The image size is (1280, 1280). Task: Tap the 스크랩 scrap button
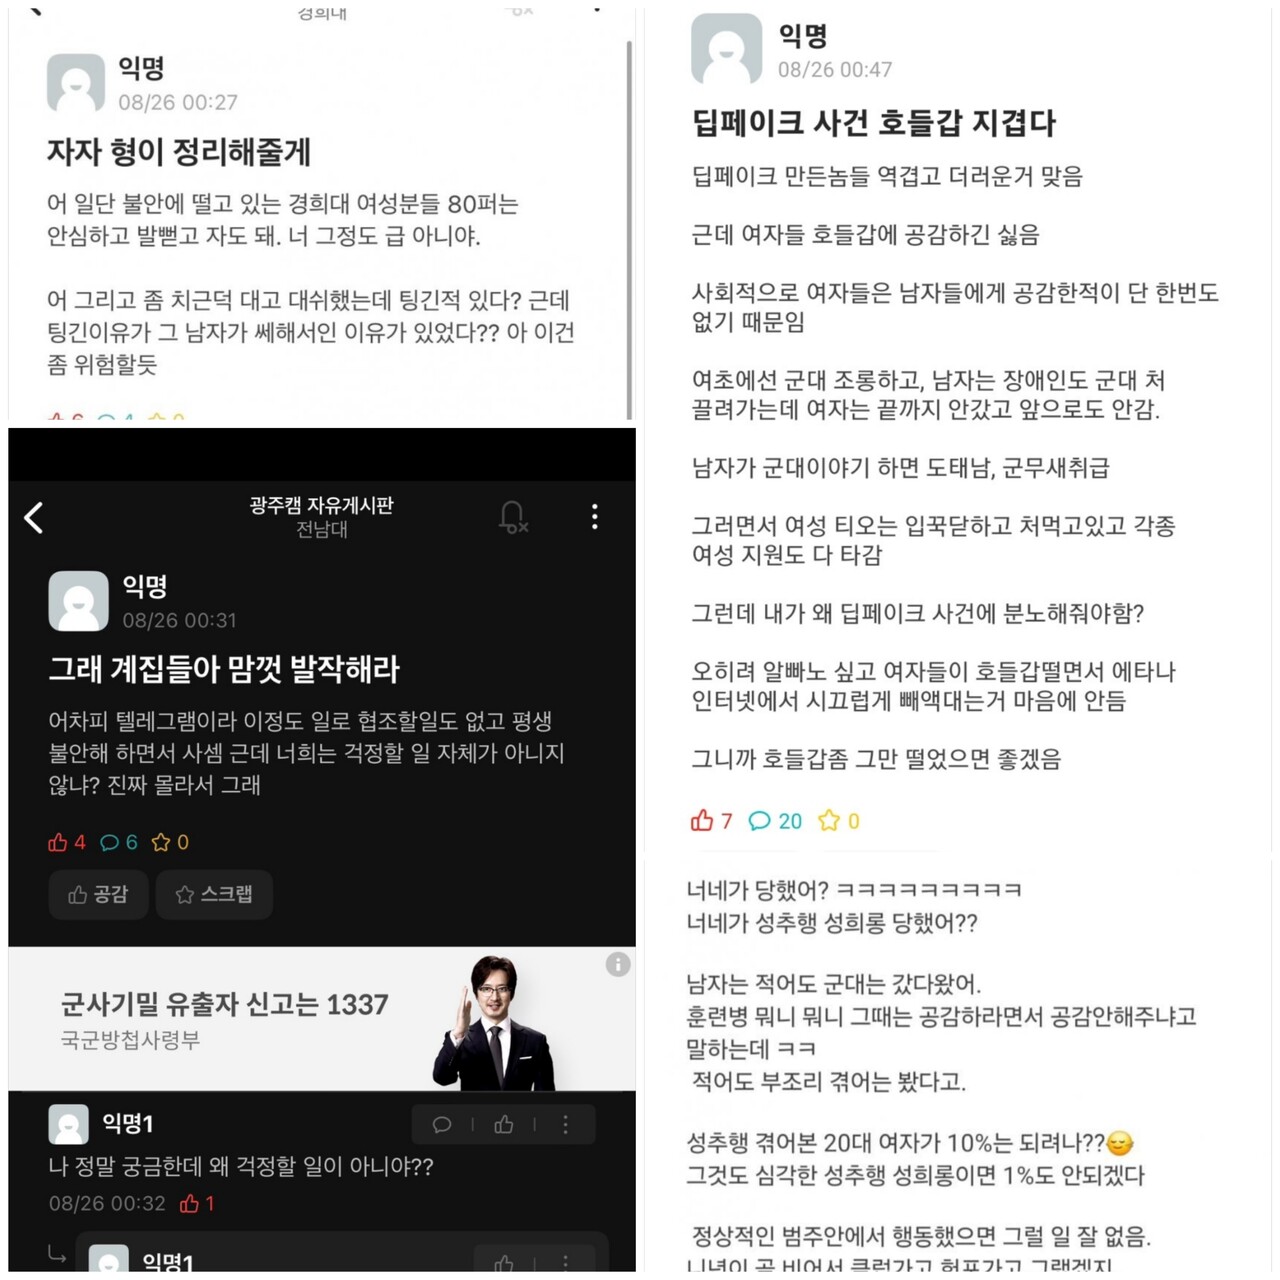coord(214,894)
